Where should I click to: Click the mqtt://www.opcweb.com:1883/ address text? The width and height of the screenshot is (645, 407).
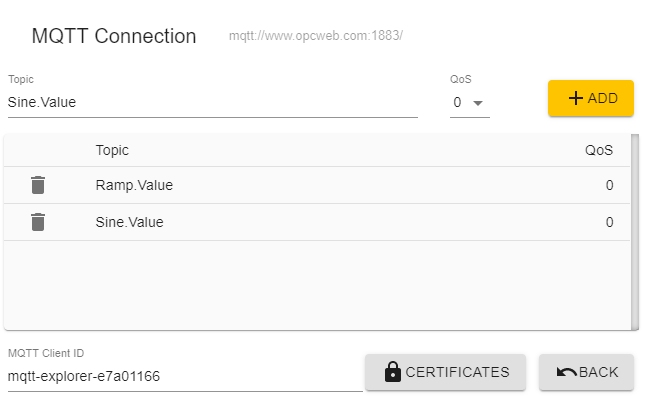click(315, 37)
